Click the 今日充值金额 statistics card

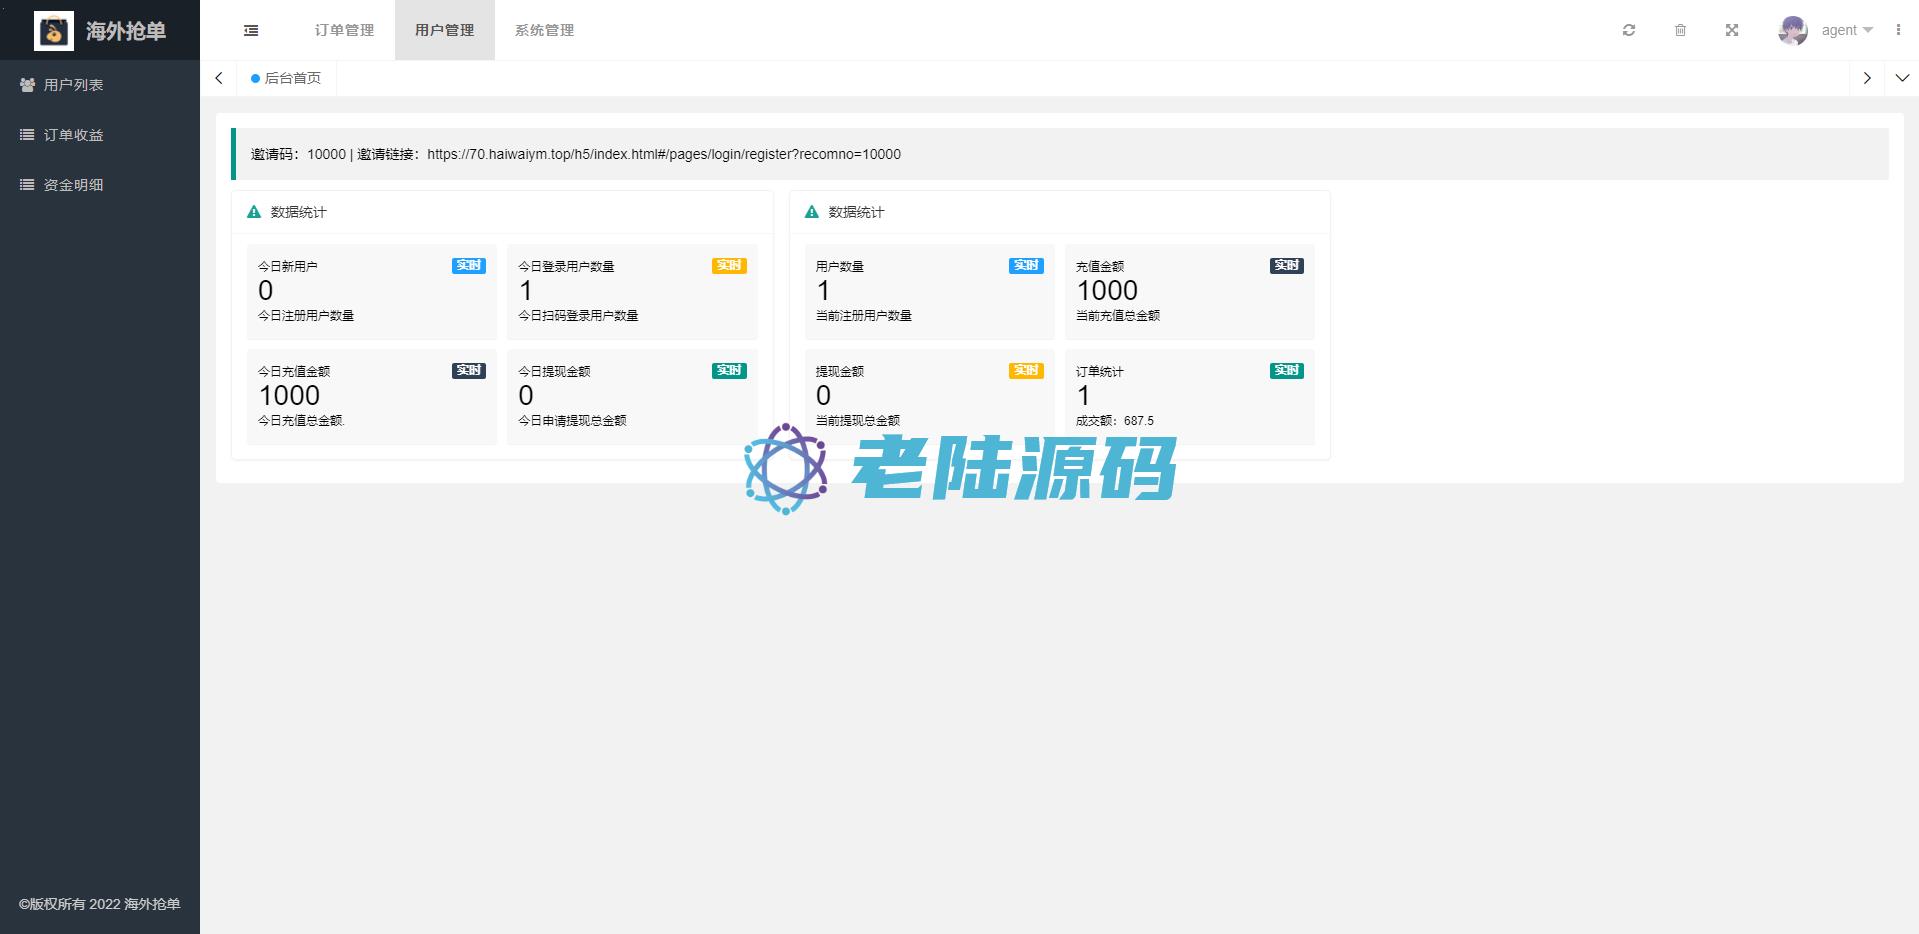(x=371, y=396)
